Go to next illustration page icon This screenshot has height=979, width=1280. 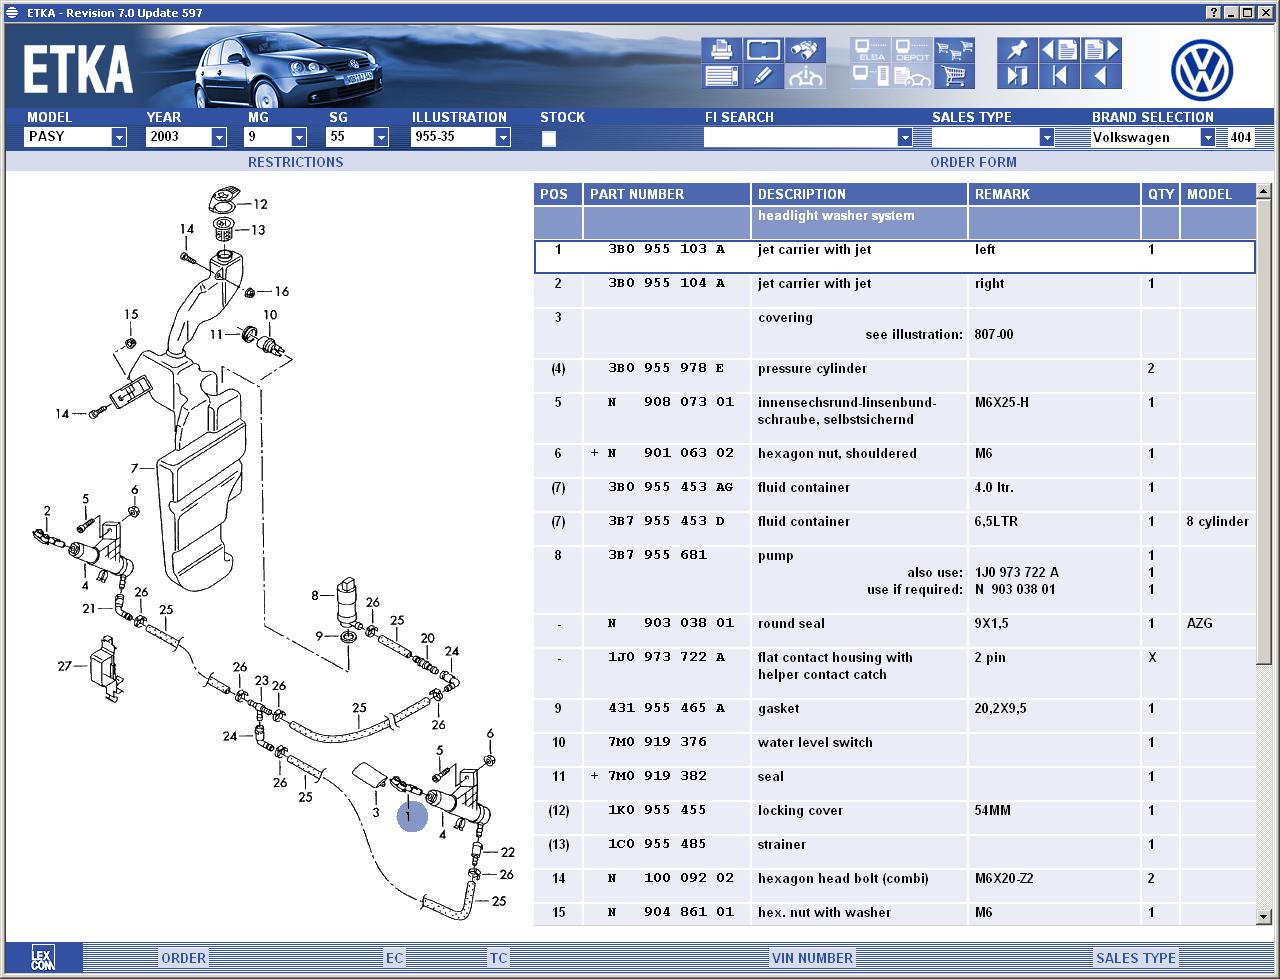point(1101,50)
